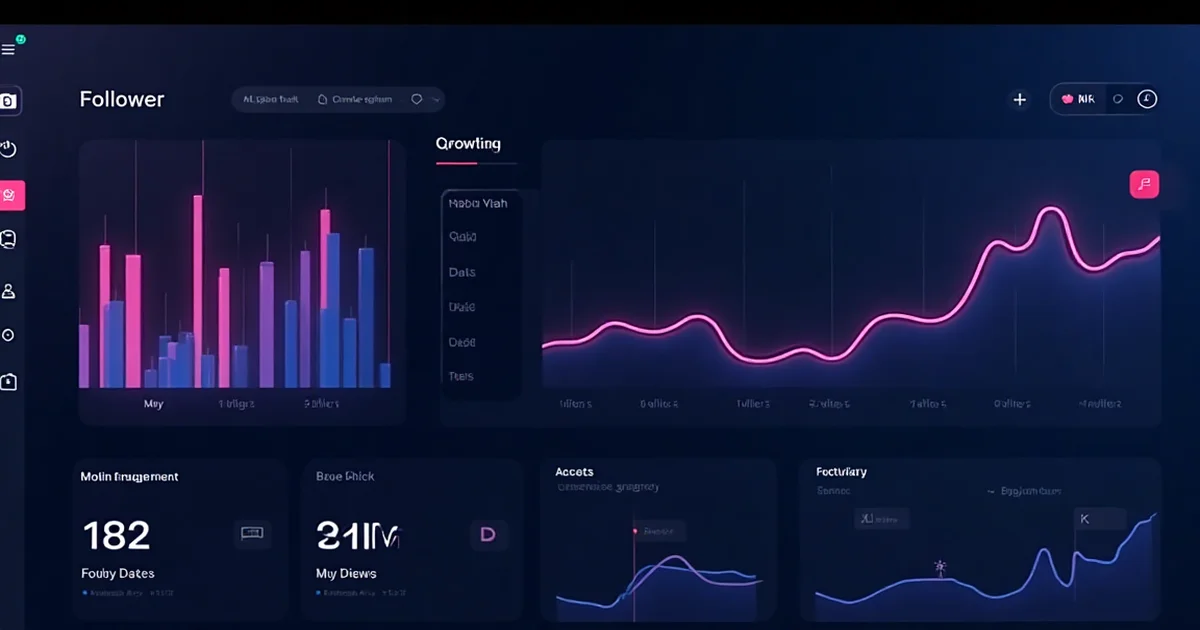The width and height of the screenshot is (1200, 630).
Task: Click the power-style icon in the sidebar
Action: tap(9, 149)
